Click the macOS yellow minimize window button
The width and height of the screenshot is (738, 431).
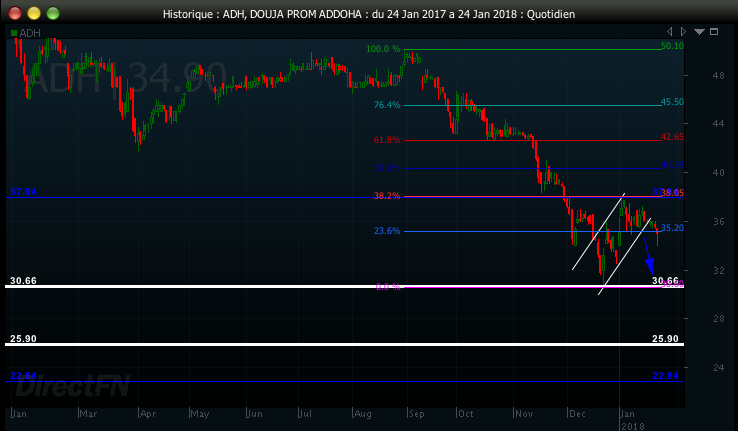point(33,13)
